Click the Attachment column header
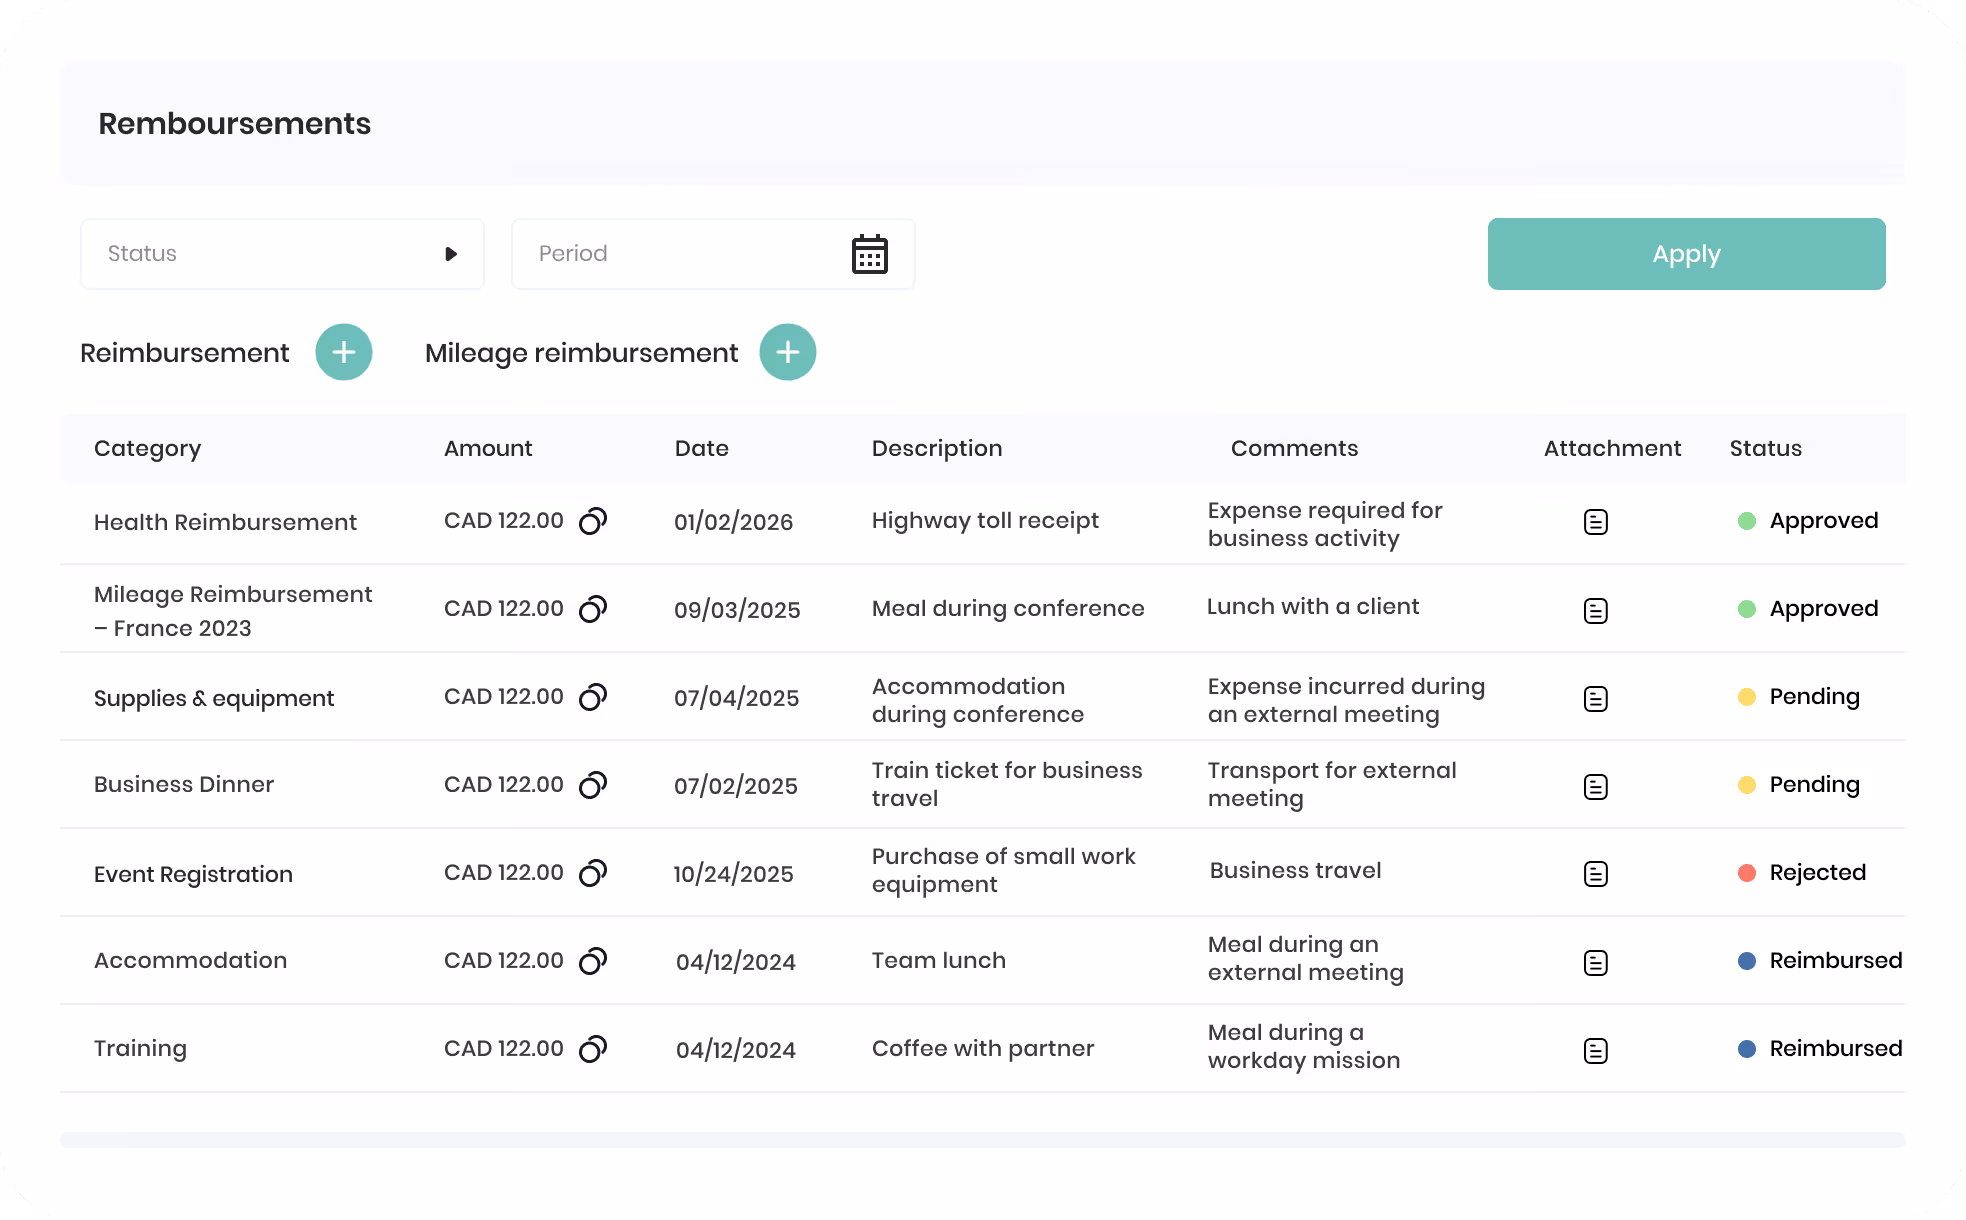This screenshot has height=1220, width=1966. pyautogui.click(x=1612, y=448)
